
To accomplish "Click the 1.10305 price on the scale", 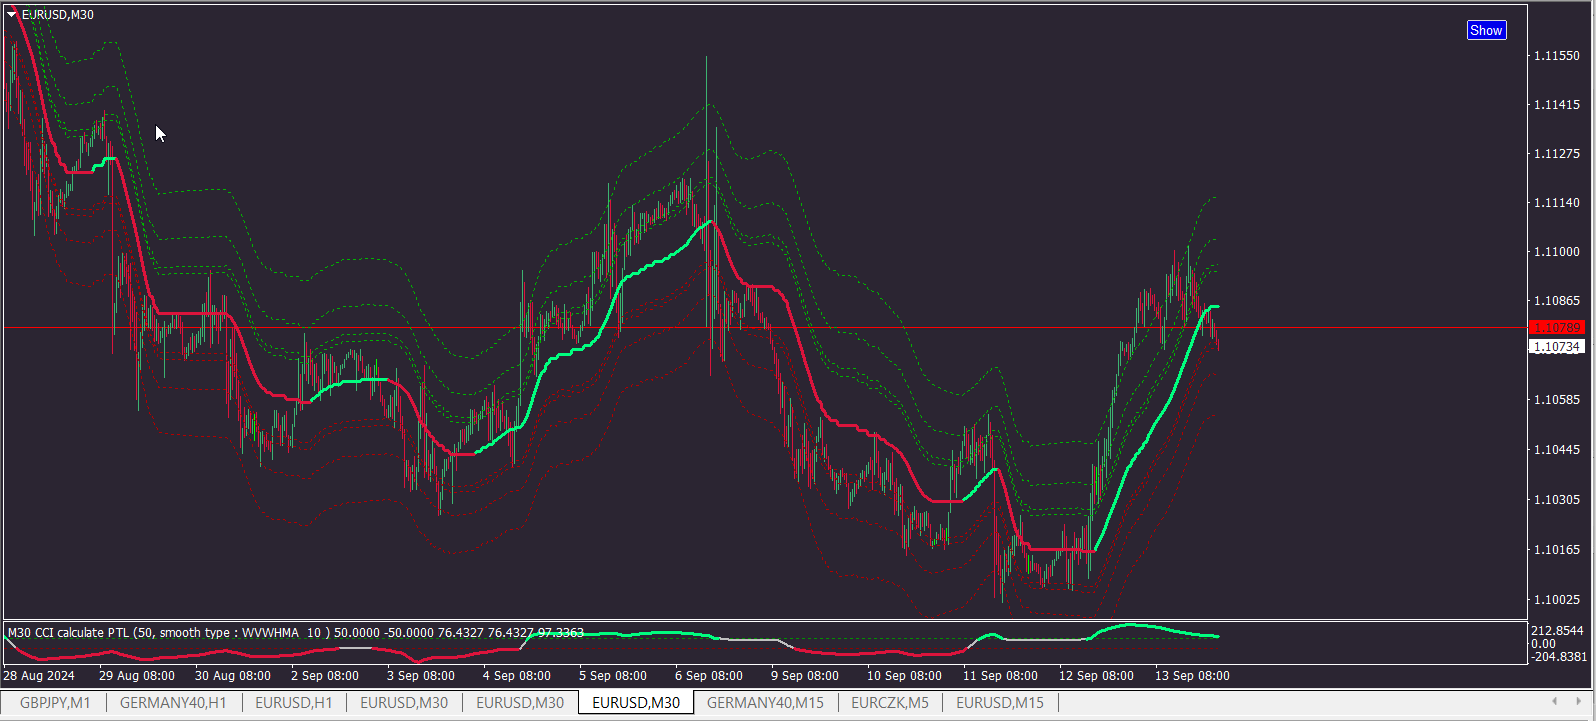I will pos(1557,500).
